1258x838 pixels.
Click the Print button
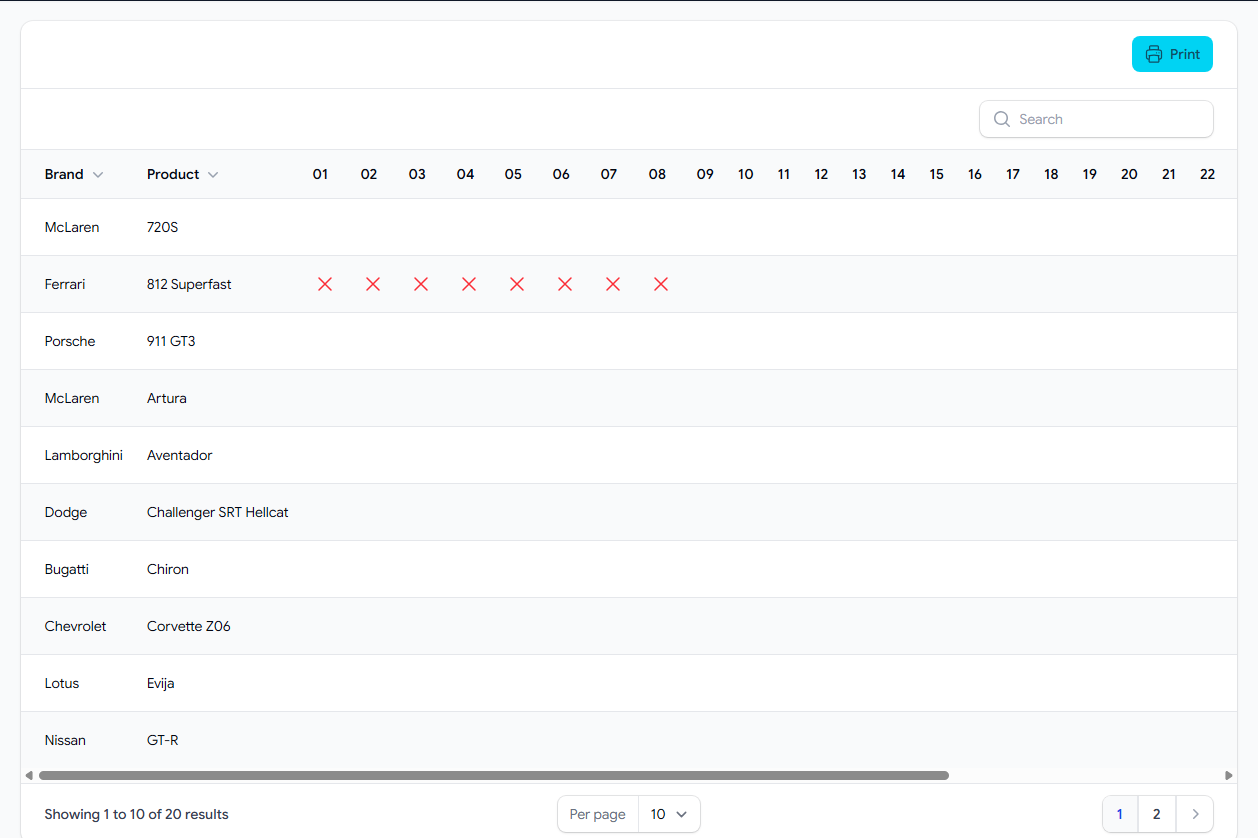1172,53
